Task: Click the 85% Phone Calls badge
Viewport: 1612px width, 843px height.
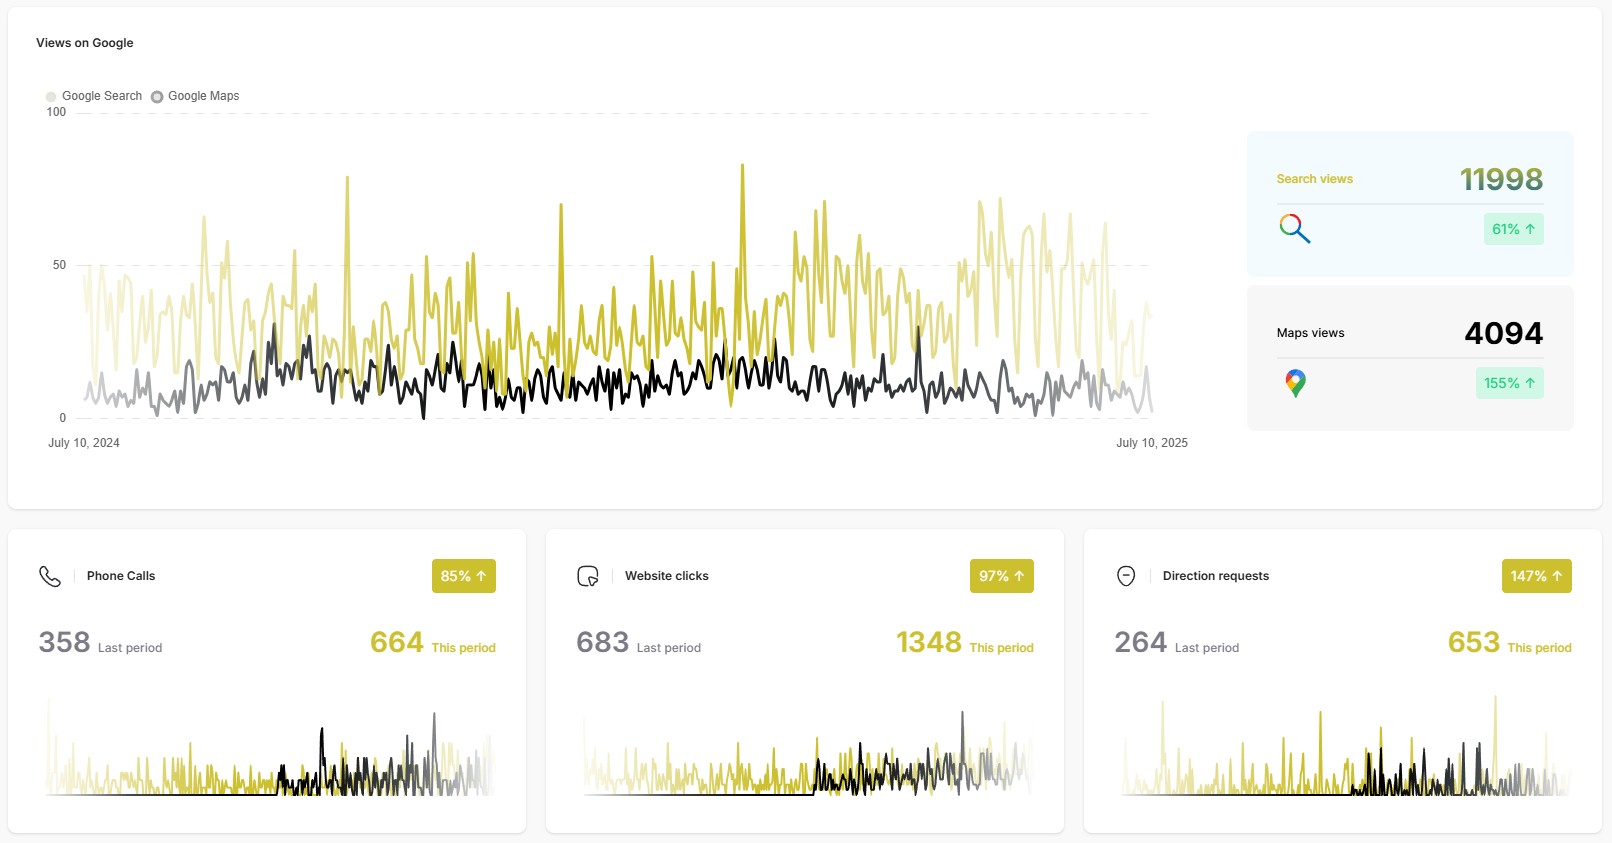Action: [463, 576]
